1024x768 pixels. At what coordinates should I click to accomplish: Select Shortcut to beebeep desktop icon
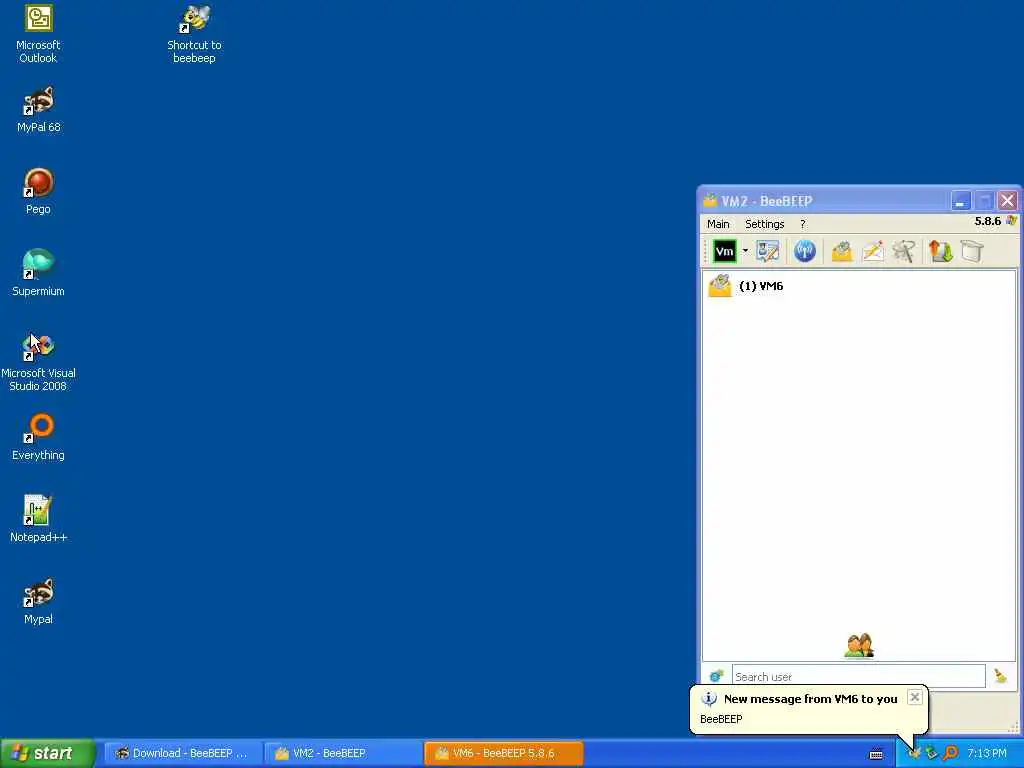[194, 34]
